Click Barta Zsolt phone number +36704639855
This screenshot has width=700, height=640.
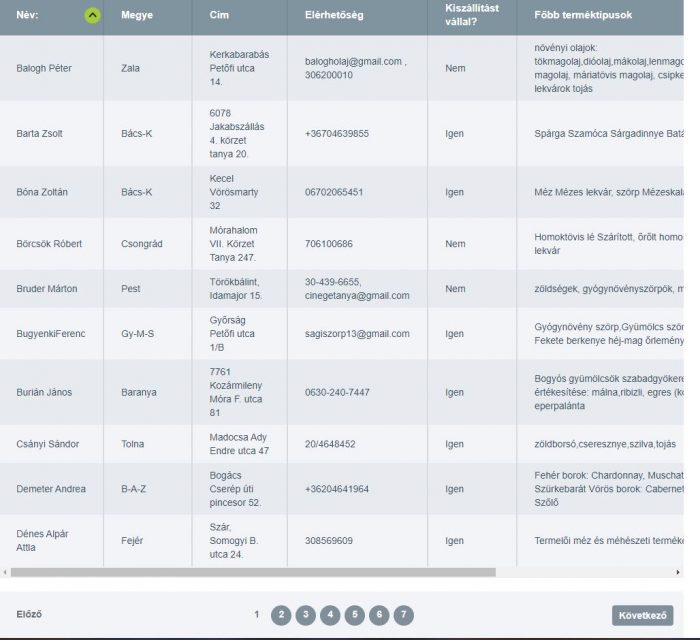pos(337,133)
